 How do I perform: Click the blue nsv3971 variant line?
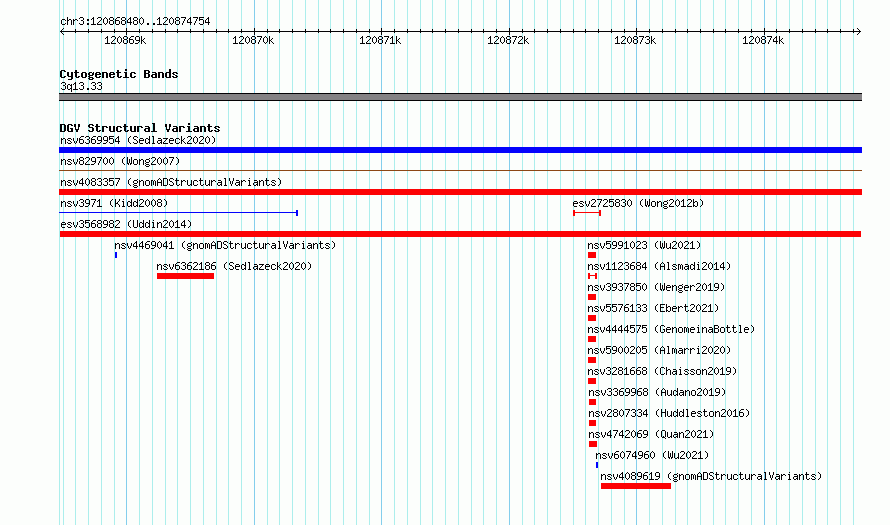(x=179, y=213)
